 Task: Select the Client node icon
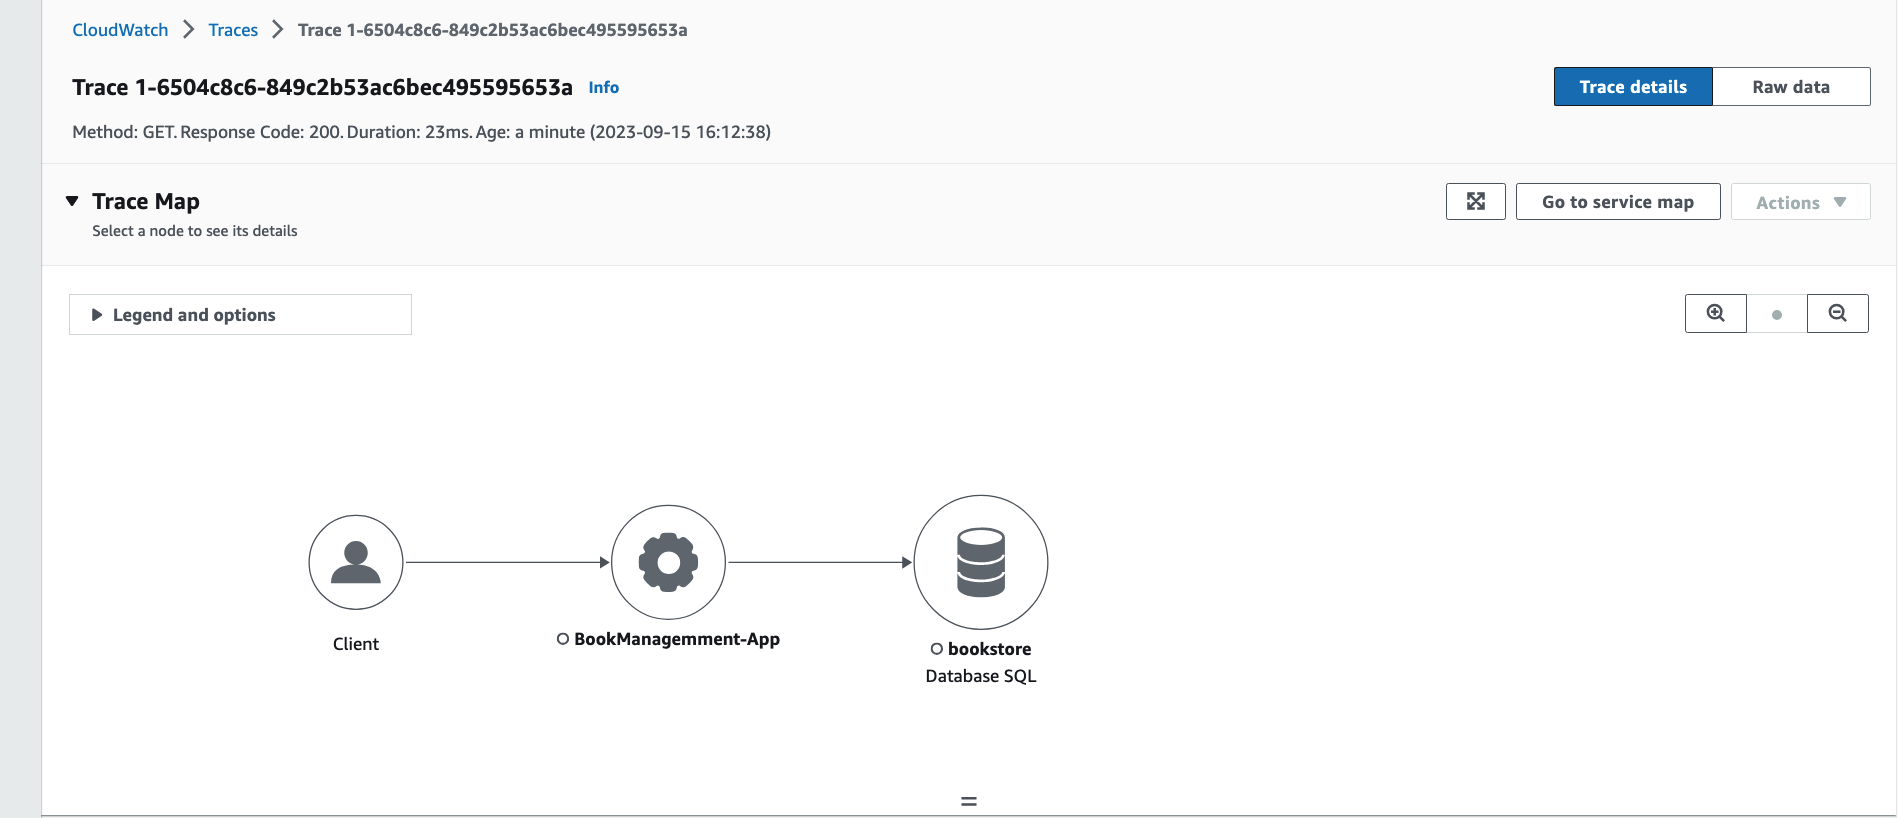pos(356,562)
